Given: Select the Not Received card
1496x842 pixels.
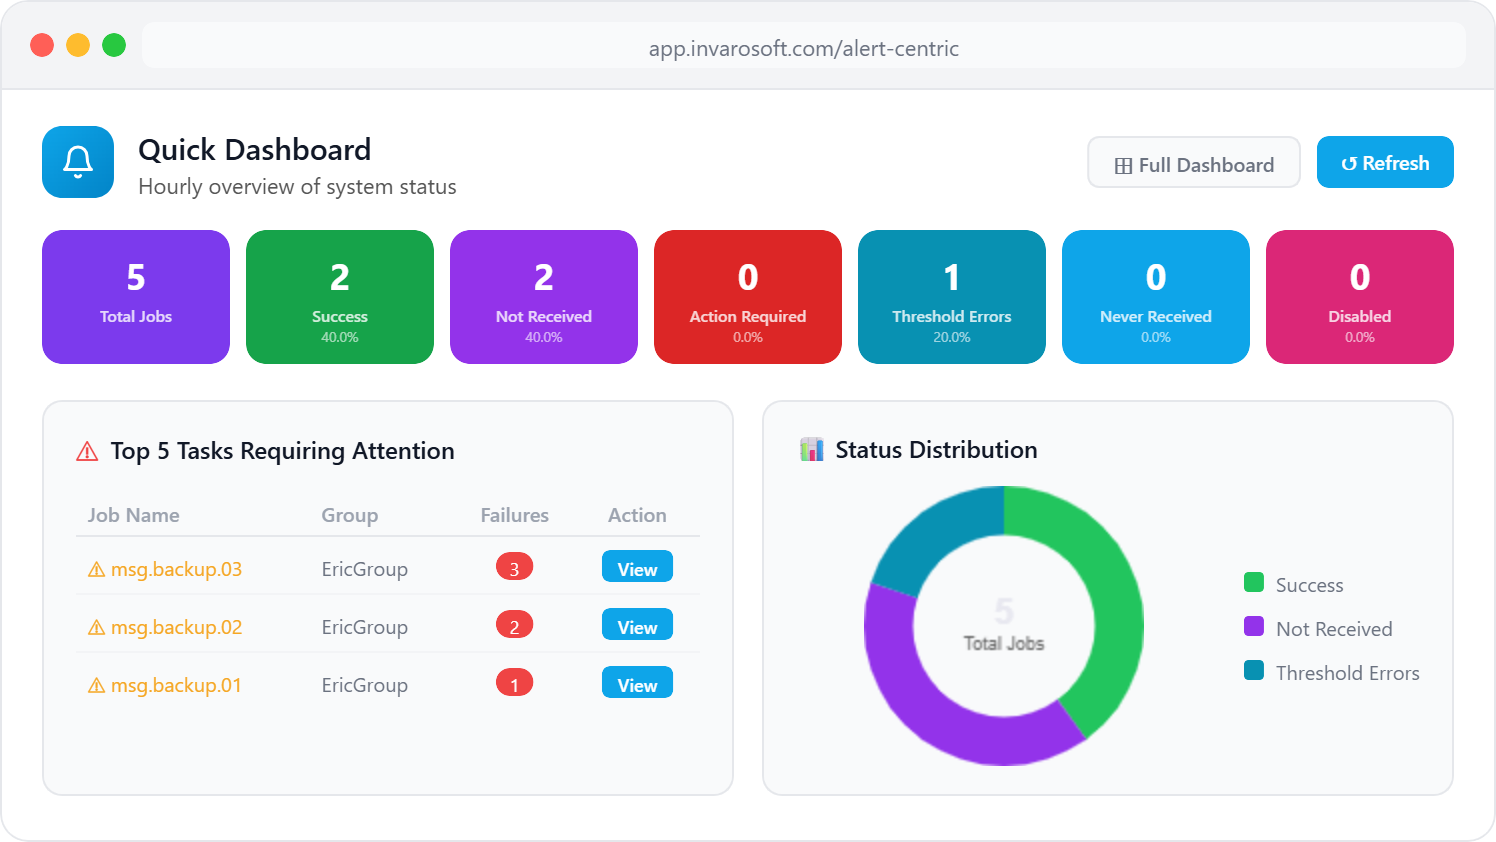Looking at the screenshot, I should click(544, 297).
